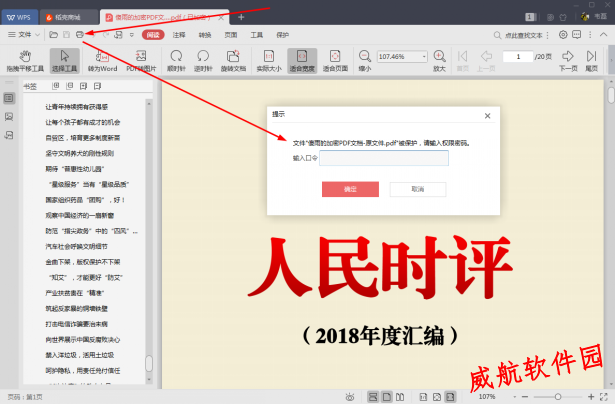The image size is (615, 404).
Task: Toggle eye-protection mode in status bar
Action: tap(350, 397)
